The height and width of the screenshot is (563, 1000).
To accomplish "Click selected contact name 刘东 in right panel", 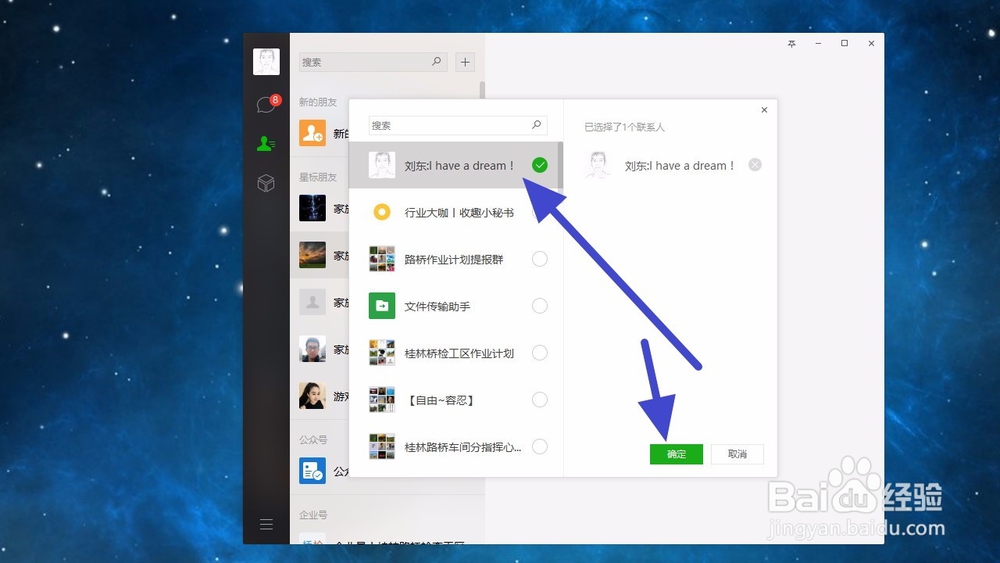I will (679, 166).
